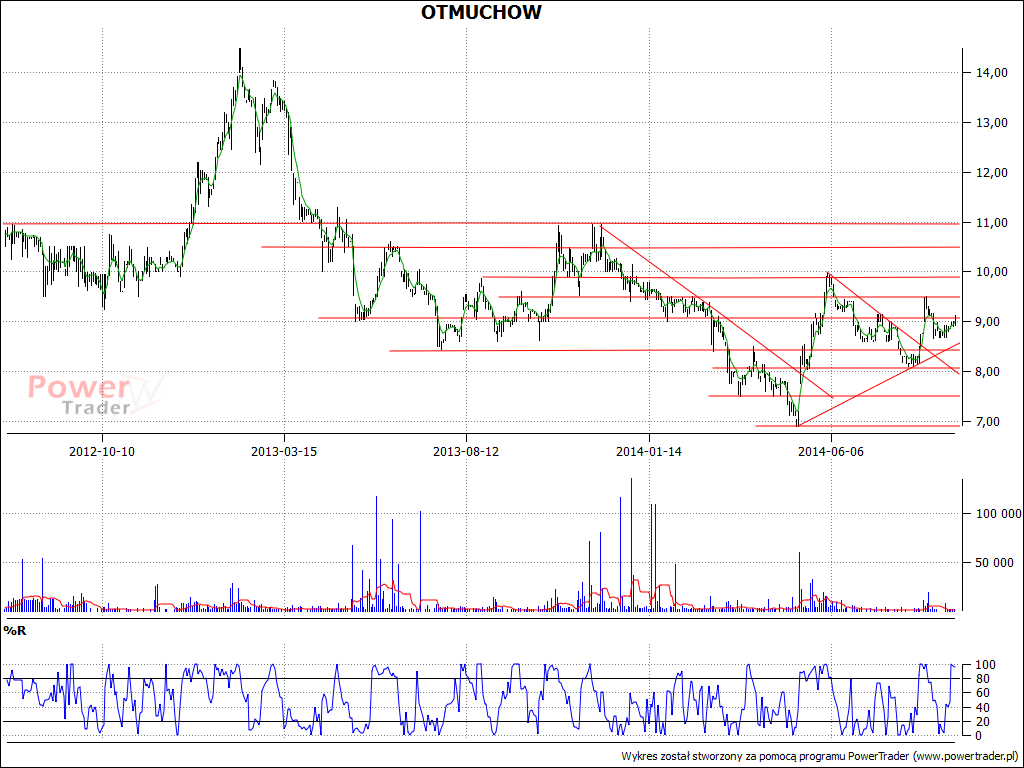
Task: Click the %R indicator label
Action: pyautogui.click(x=15, y=631)
